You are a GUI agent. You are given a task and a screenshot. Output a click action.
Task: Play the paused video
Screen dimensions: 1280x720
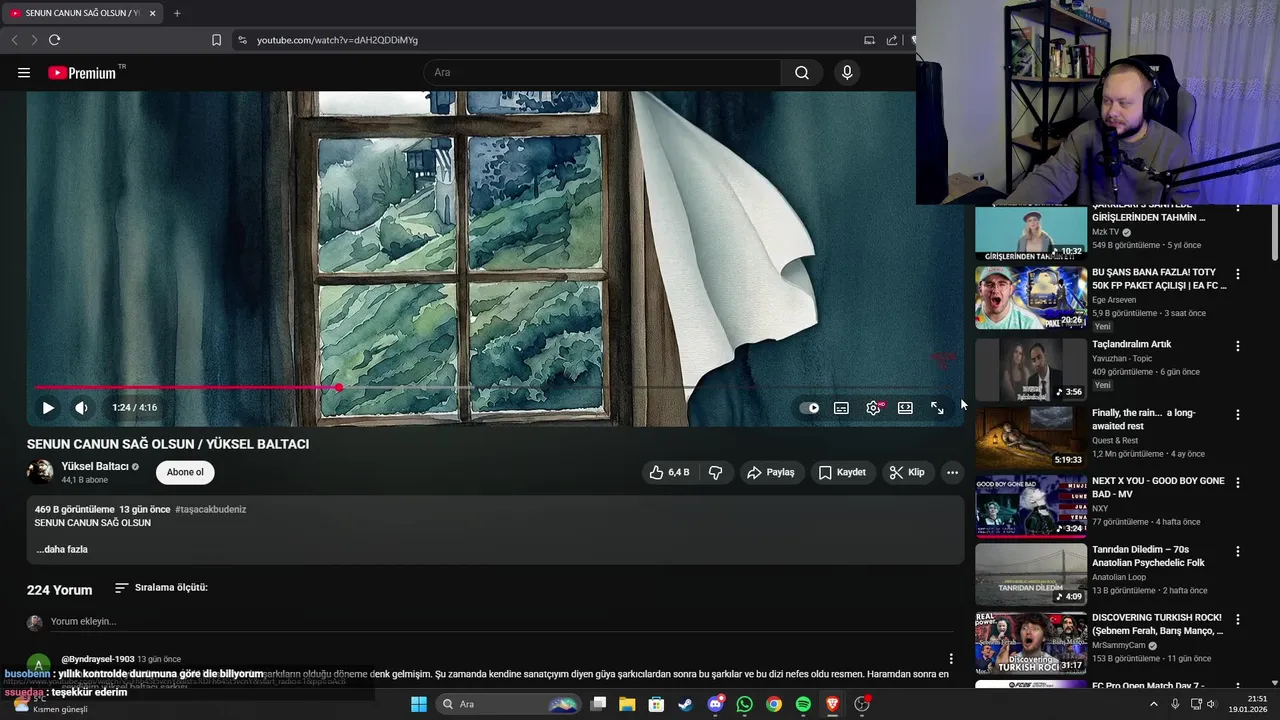(x=48, y=408)
